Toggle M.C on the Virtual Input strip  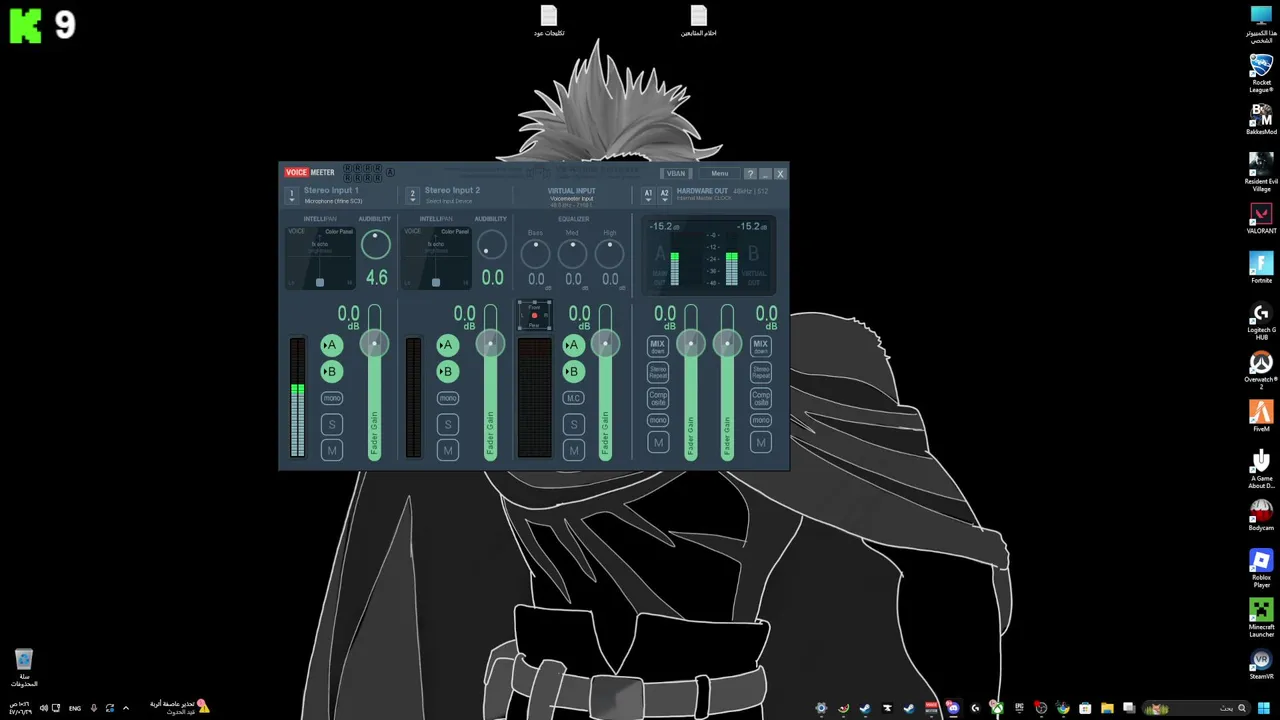point(573,398)
